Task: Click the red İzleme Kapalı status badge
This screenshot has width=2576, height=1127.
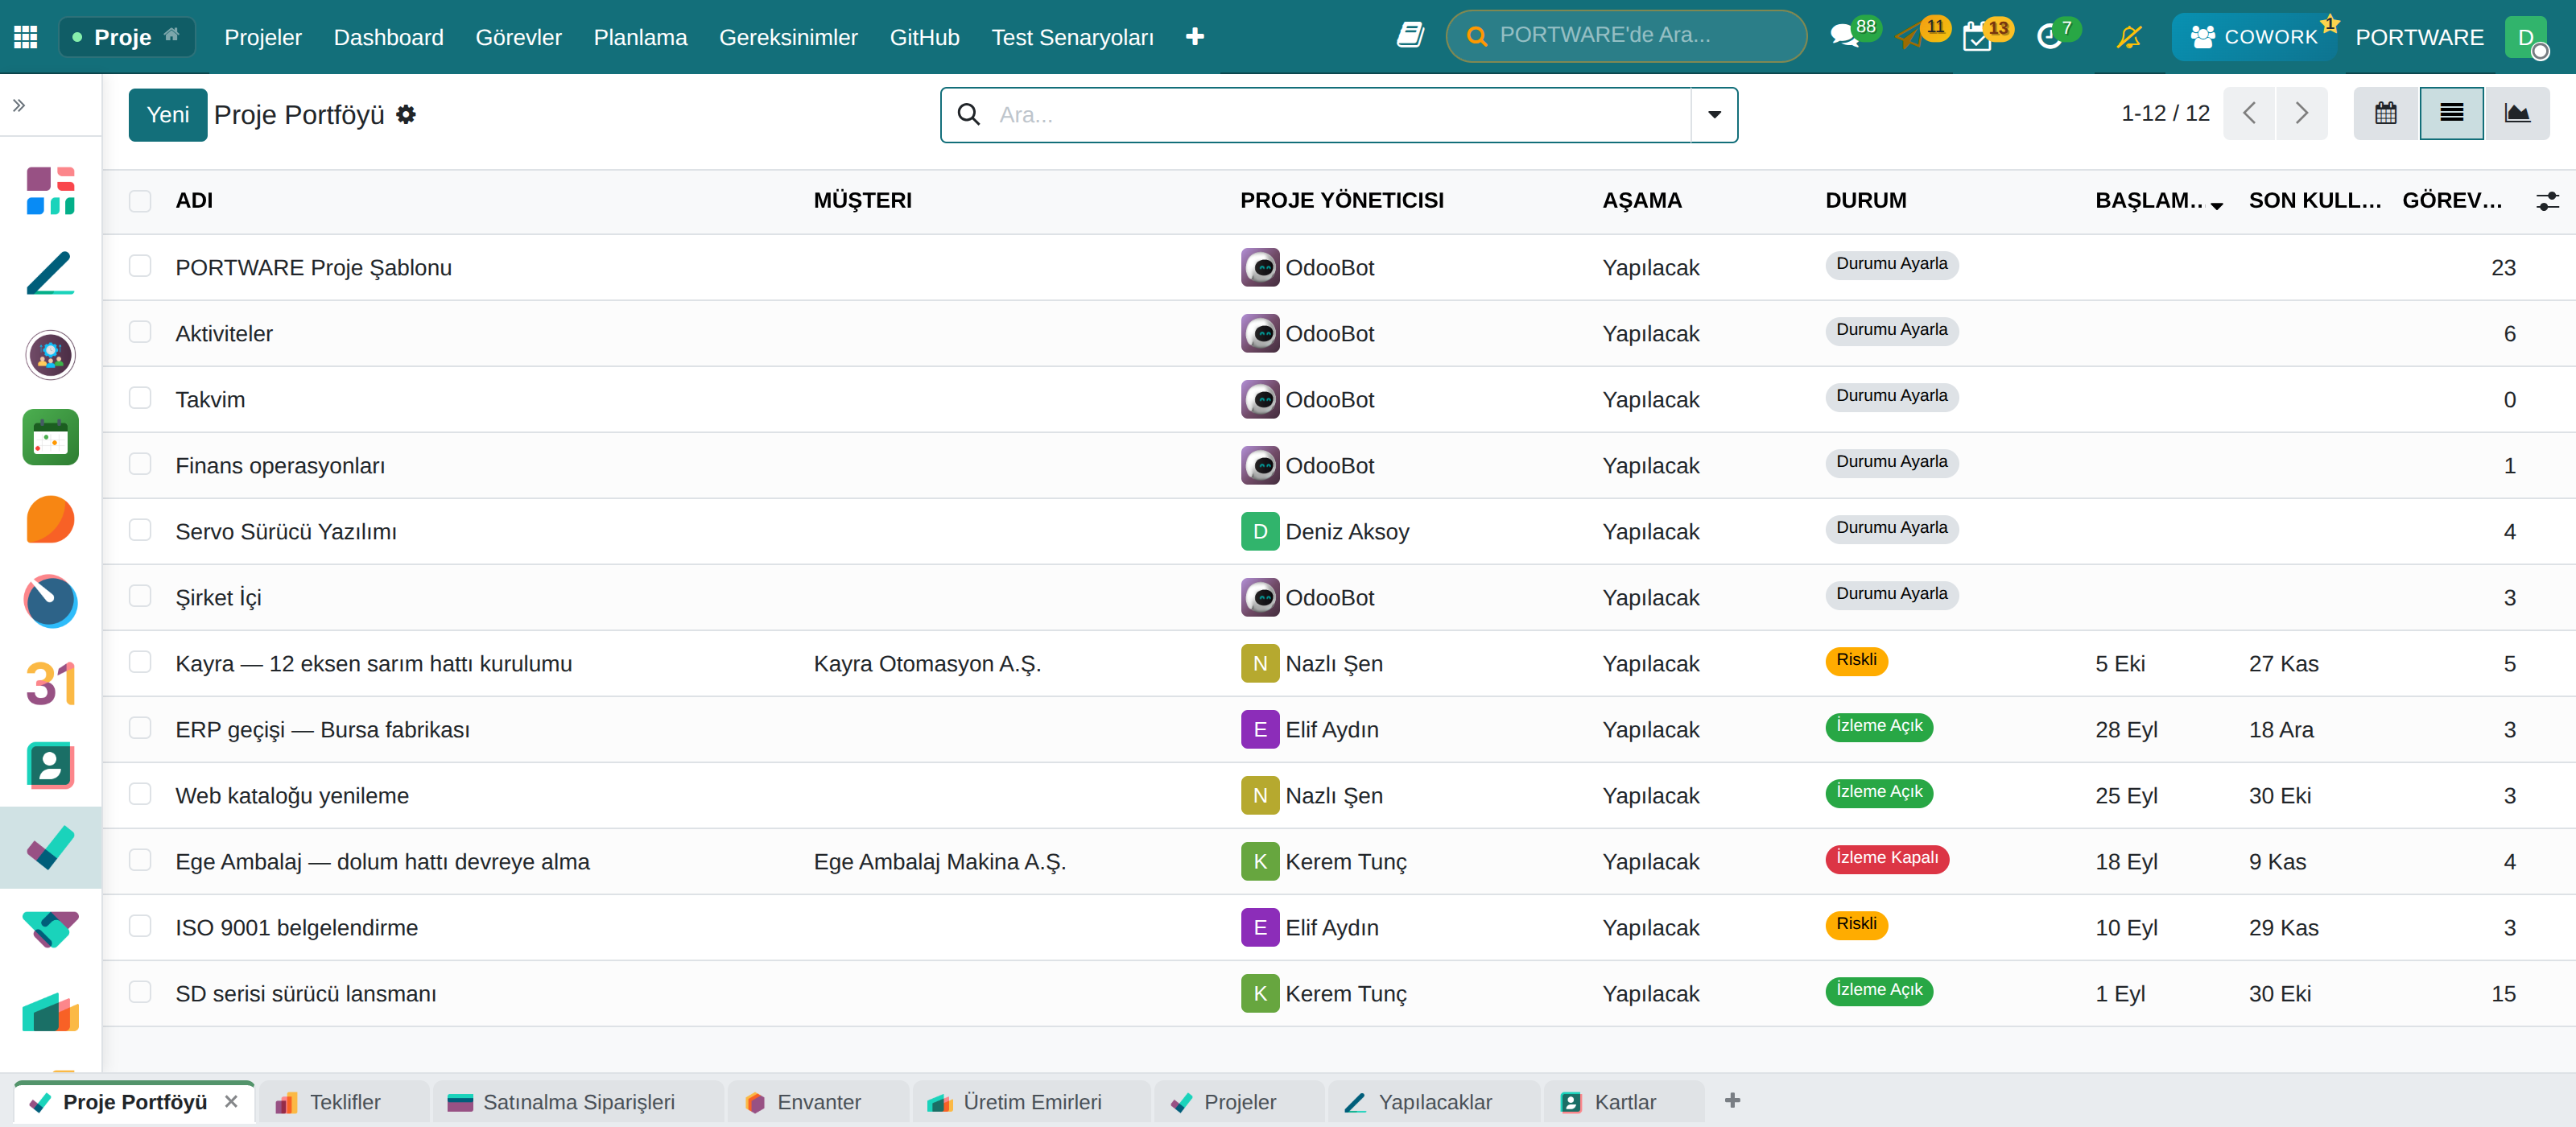Action: click(x=1887, y=857)
